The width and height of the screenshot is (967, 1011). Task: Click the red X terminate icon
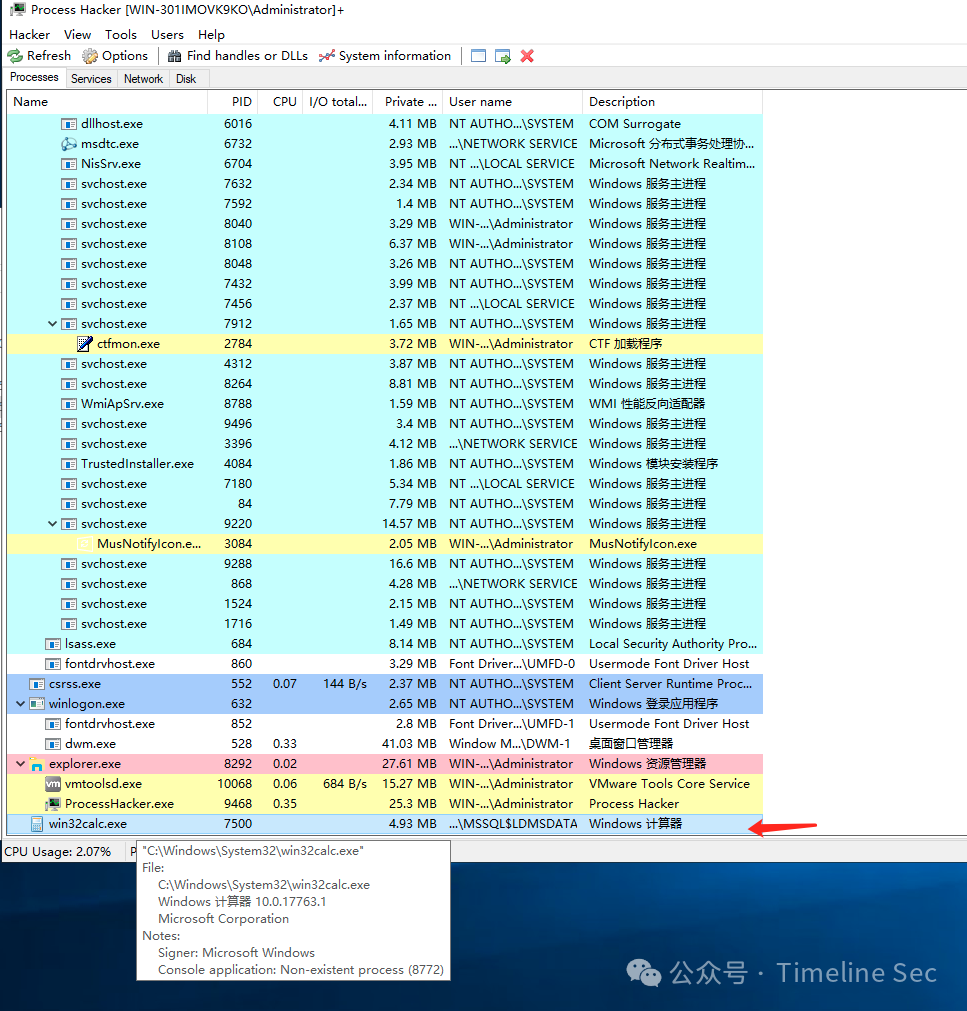(527, 56)
